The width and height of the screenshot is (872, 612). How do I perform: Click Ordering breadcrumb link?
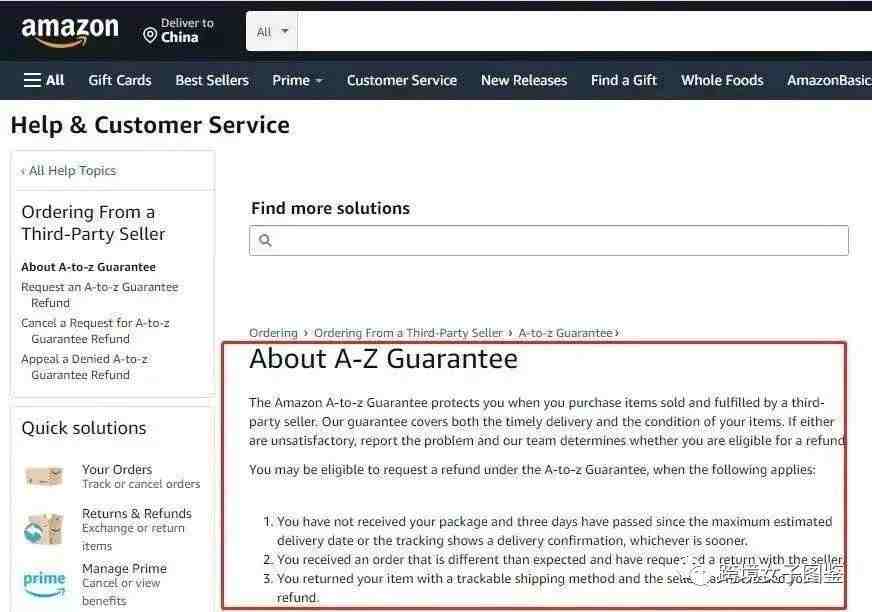tap(273, 333)
